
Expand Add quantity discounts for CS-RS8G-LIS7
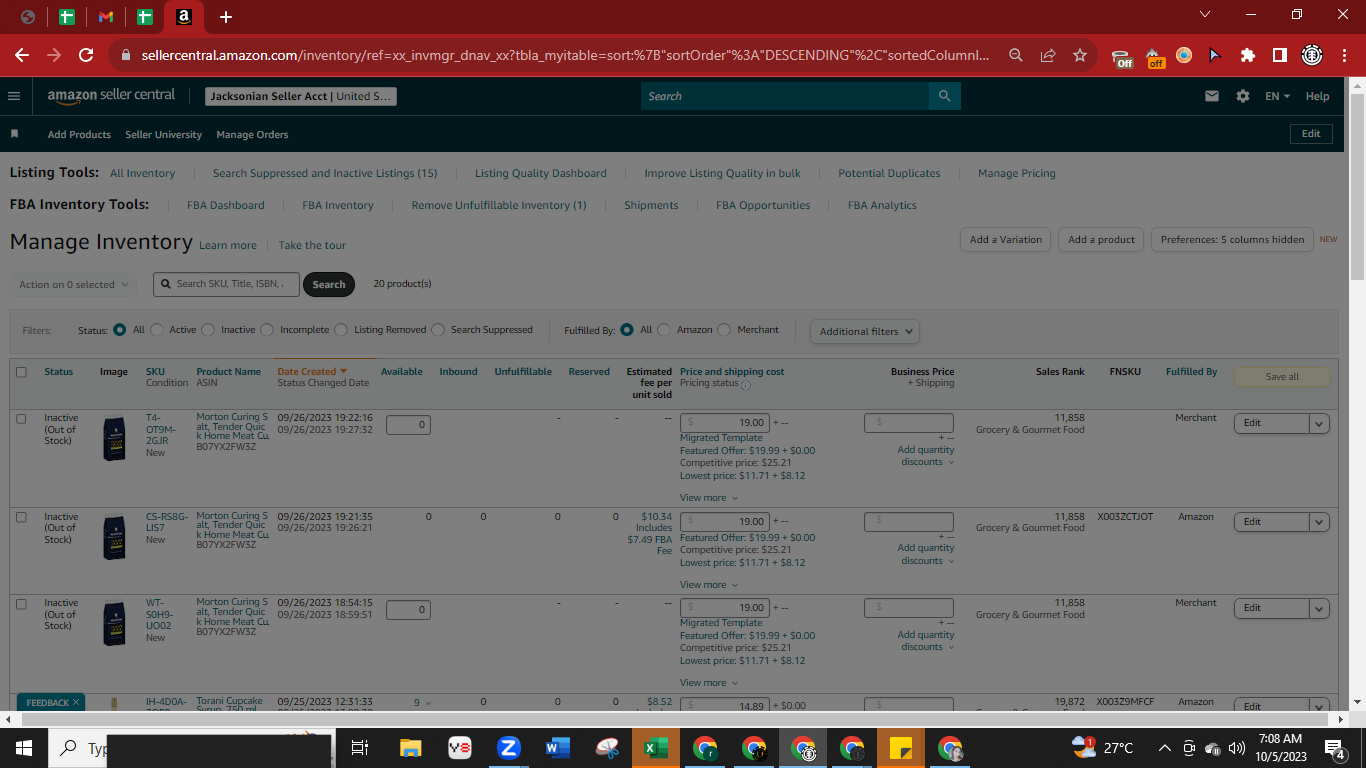coord(925,554)
